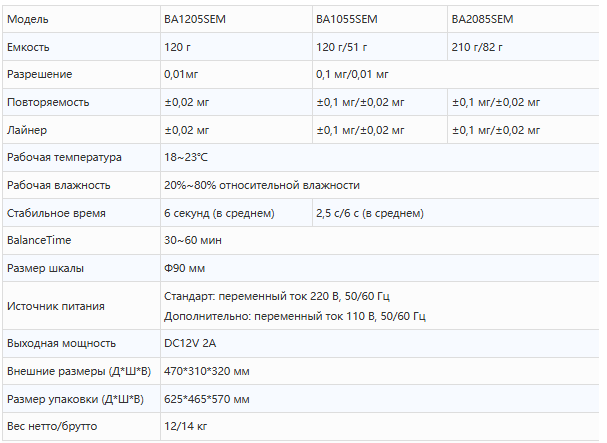Click the Разрешение row label
This screenshot has height=443, width=607.
(x=39, y=74)
